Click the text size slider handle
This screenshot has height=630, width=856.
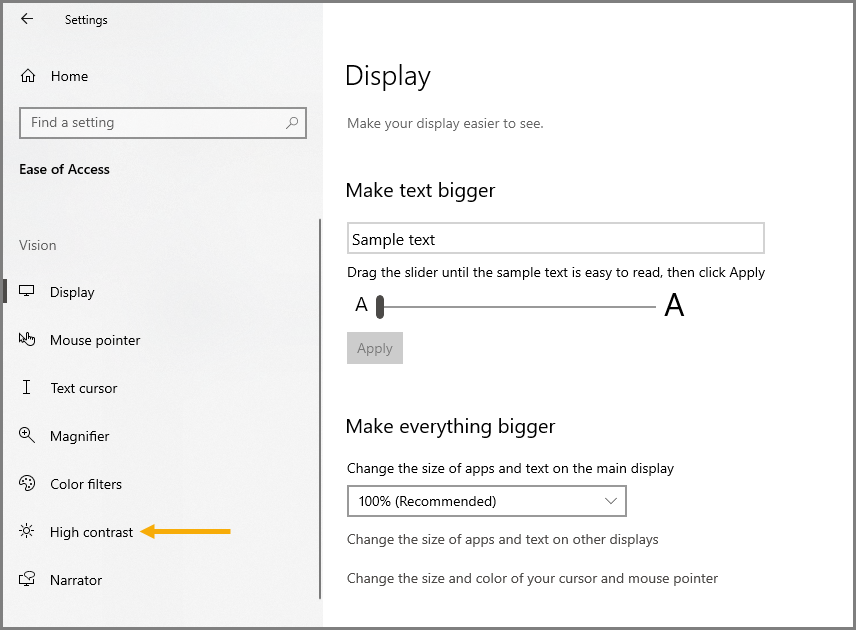pos(380,308)
